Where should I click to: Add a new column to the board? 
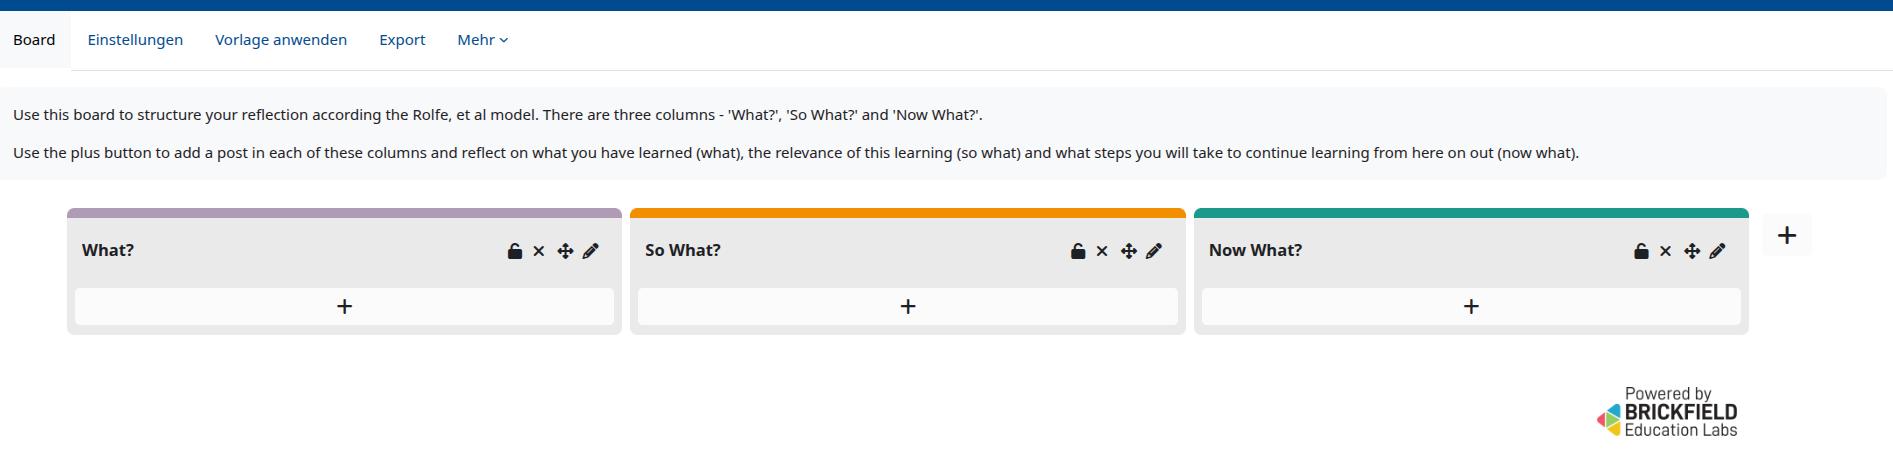tap(1787, 235)
